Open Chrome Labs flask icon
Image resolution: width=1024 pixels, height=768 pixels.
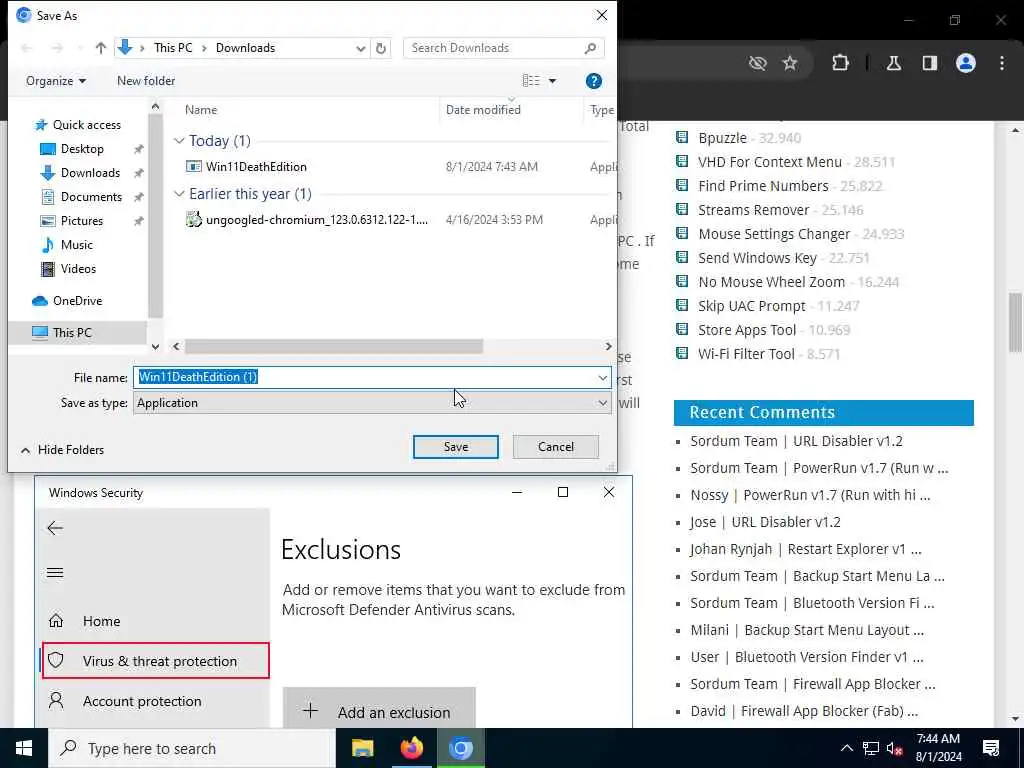click(x=894, y=63)
